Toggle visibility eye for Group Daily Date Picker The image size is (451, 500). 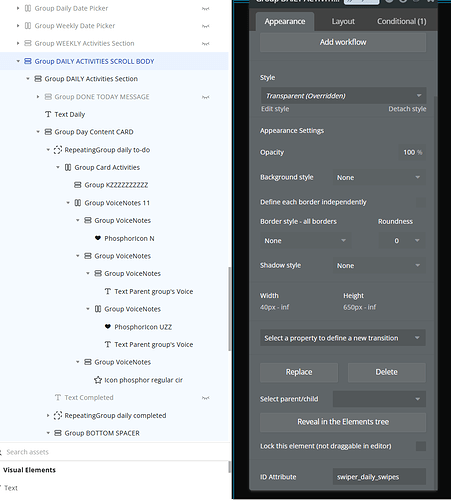[206, 9]
